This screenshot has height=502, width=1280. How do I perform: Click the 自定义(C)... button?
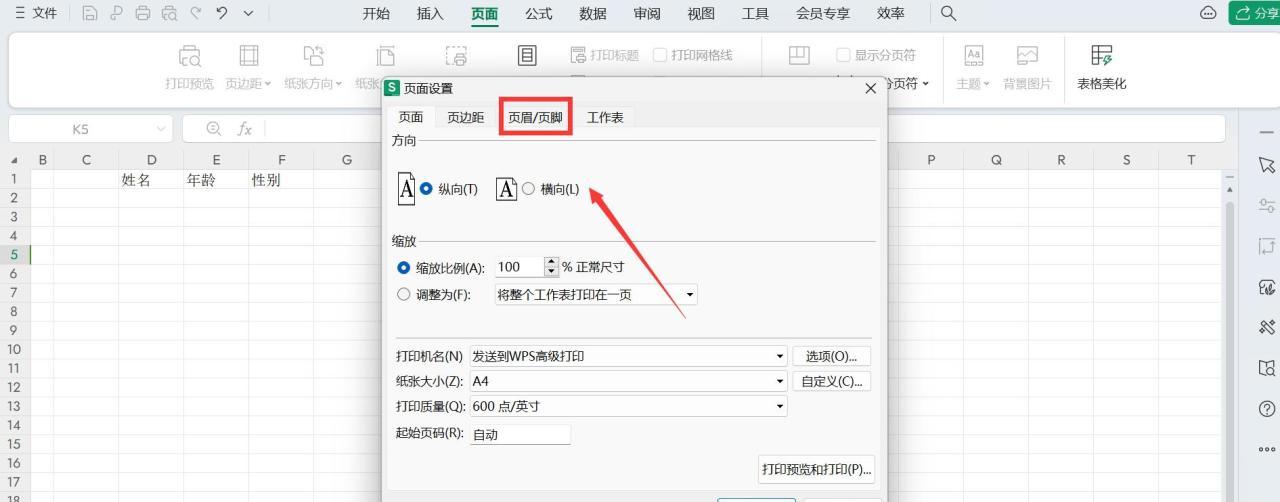831,381
